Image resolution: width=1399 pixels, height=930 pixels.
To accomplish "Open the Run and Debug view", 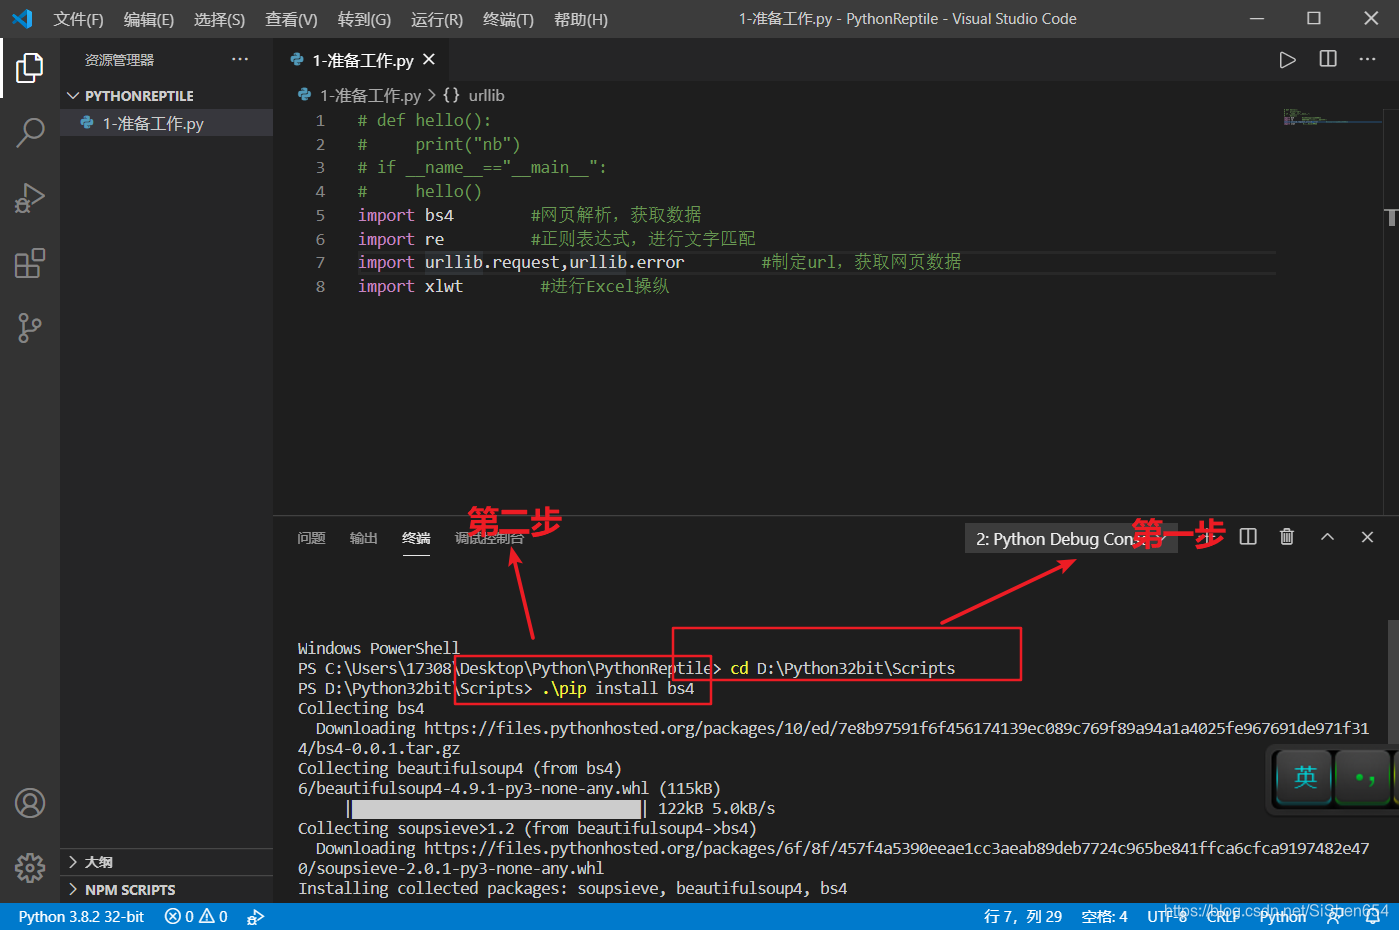I will pyautogui.click(x=30, y=198).
